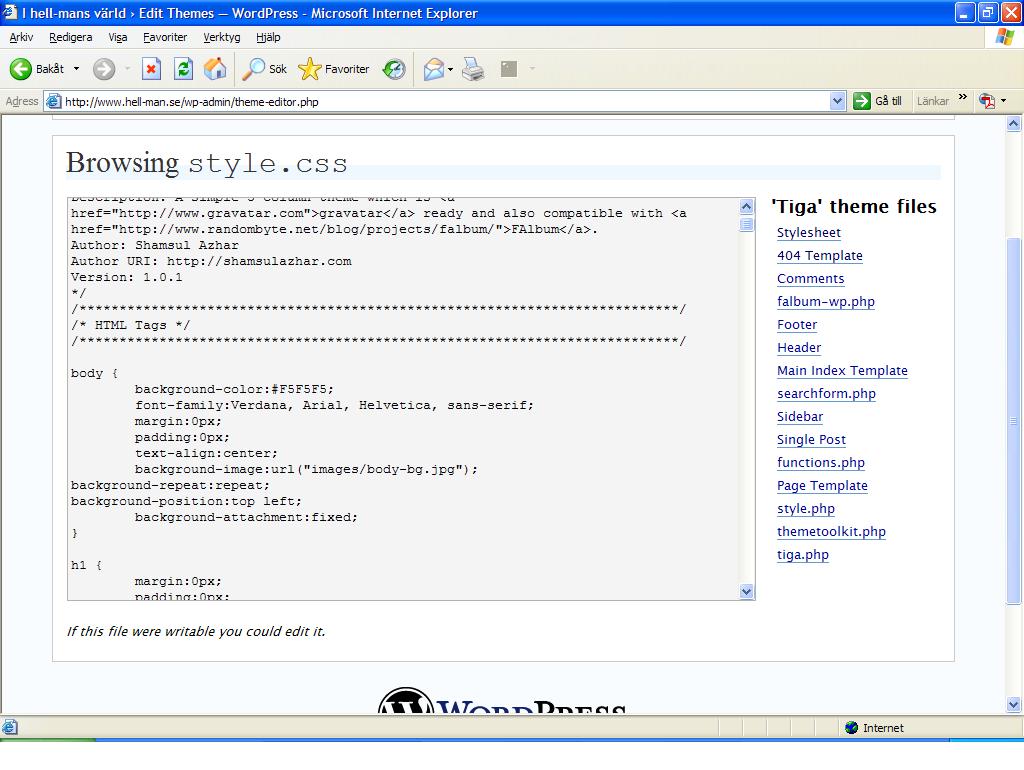Expand the address bar dropdown arrow
The width and height of the screenshot is (1024, 770).
(x=837, y=101)
